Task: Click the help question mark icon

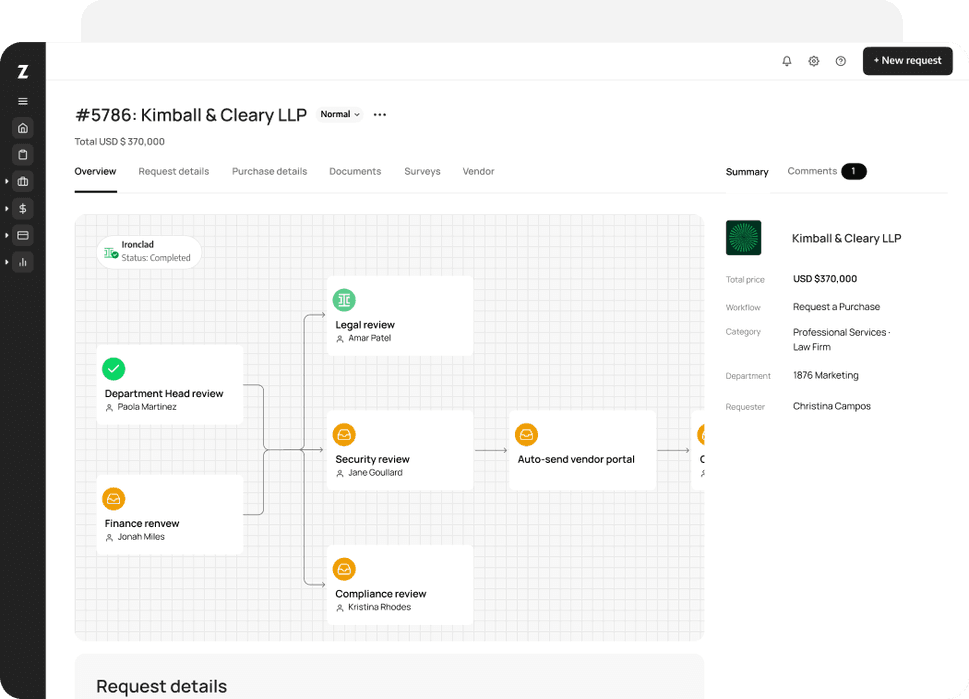Action: coord(840,61)
